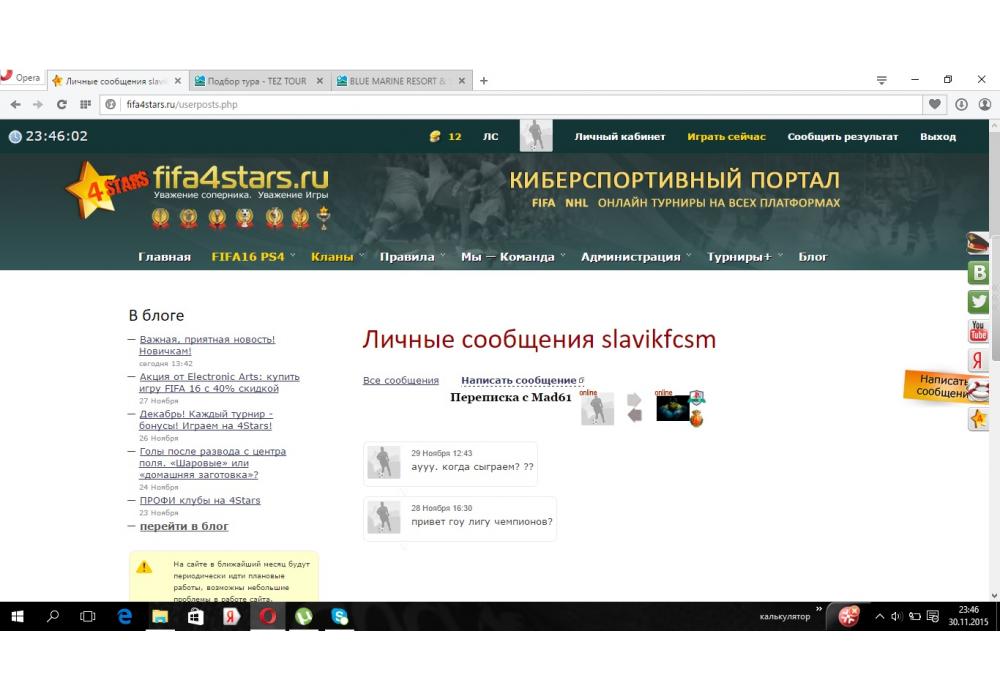This screenshot has width=1000, height=700.
Task: Open Mad61 avatar thumbnail
Action: coord(673,408)
